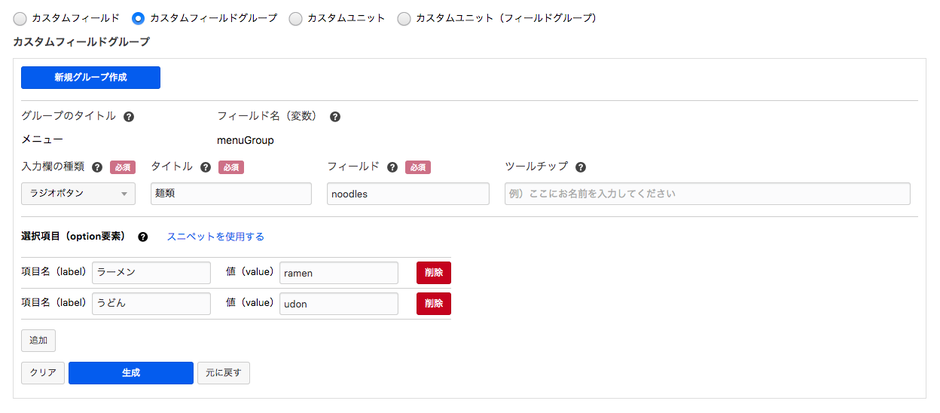Image resolution: width=940 pixels, height=413 pixels.
Task: Select the カスタムフィールド radio button
Action: (x=20, y=18)
